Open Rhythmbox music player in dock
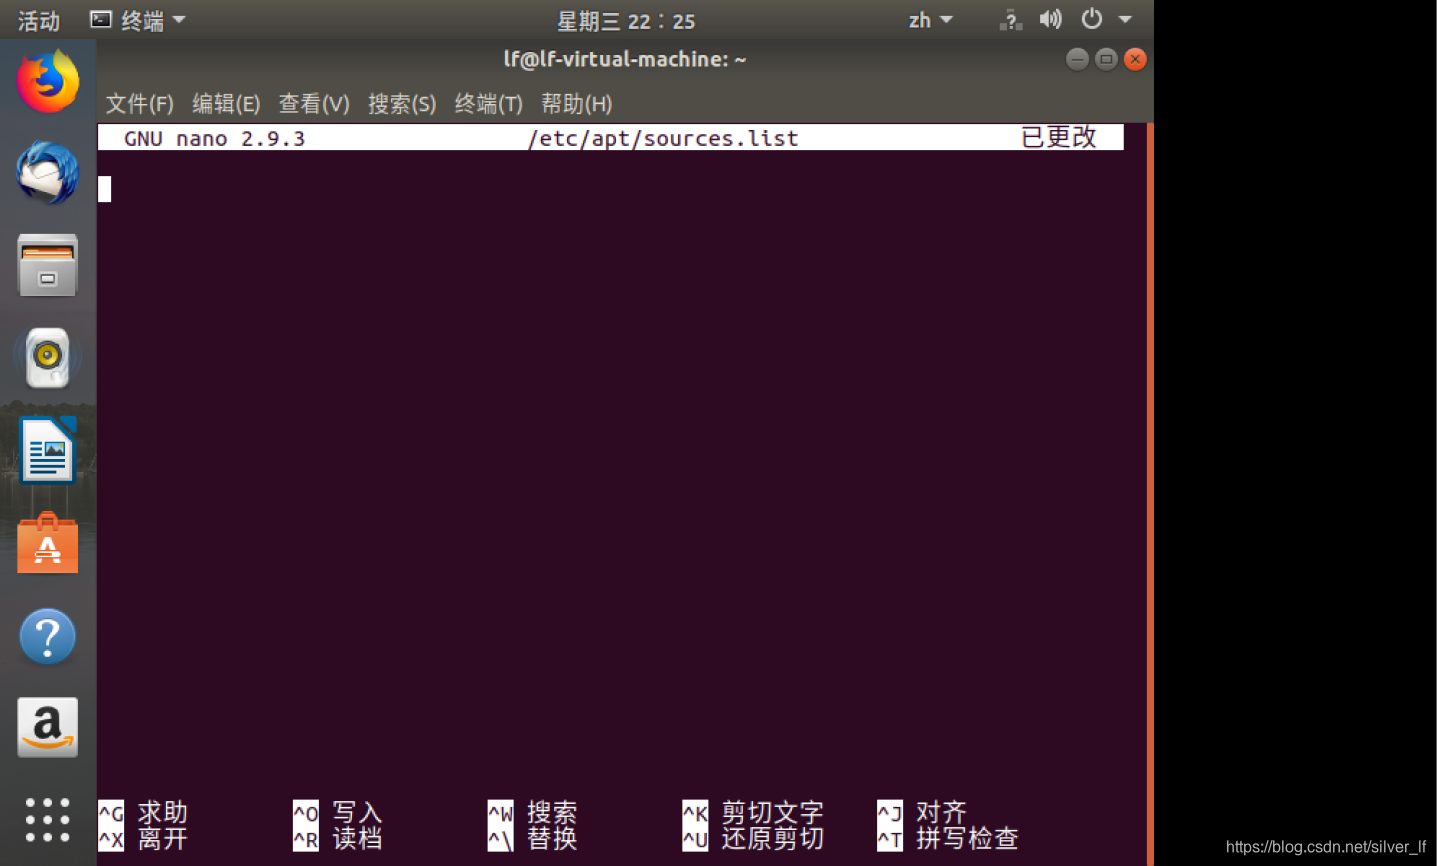 [x=47, y=357]
